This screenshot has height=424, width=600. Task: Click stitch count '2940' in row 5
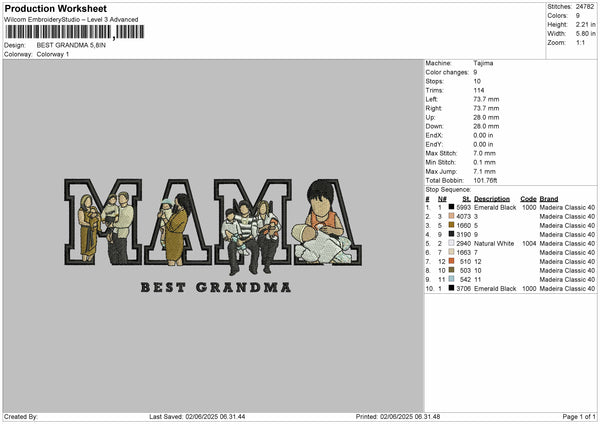tap(463, 243)
